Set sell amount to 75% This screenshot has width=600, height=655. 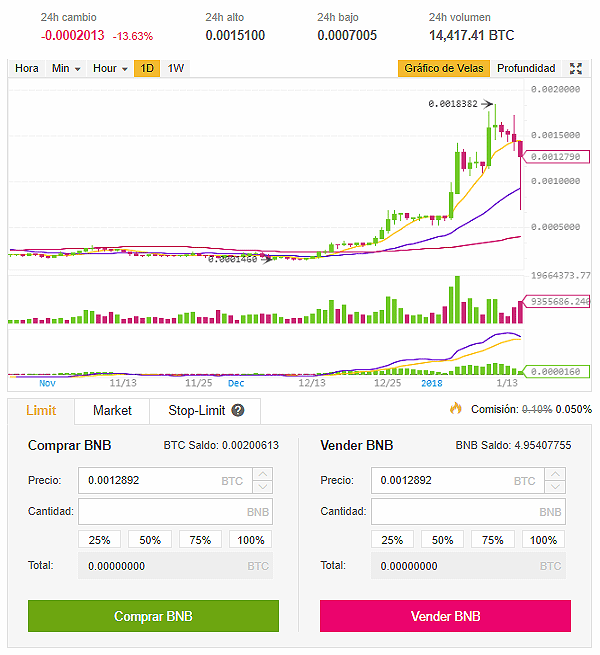click(493, 540)
